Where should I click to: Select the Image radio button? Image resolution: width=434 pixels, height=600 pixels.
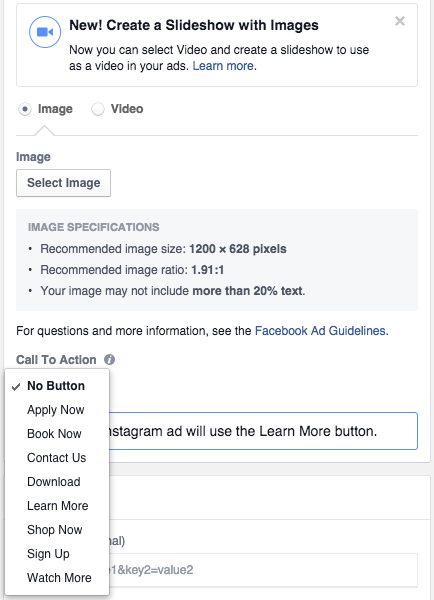(25, 109)
